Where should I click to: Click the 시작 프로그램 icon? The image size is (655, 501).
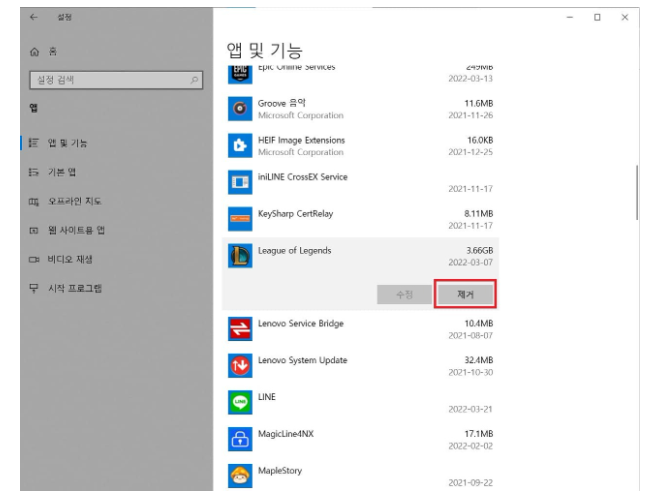coord(34,288)
